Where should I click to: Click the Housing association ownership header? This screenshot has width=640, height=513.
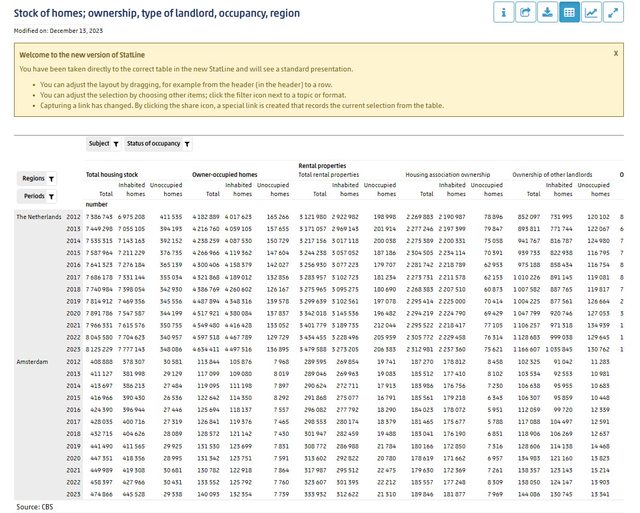[x=447, y=175]
